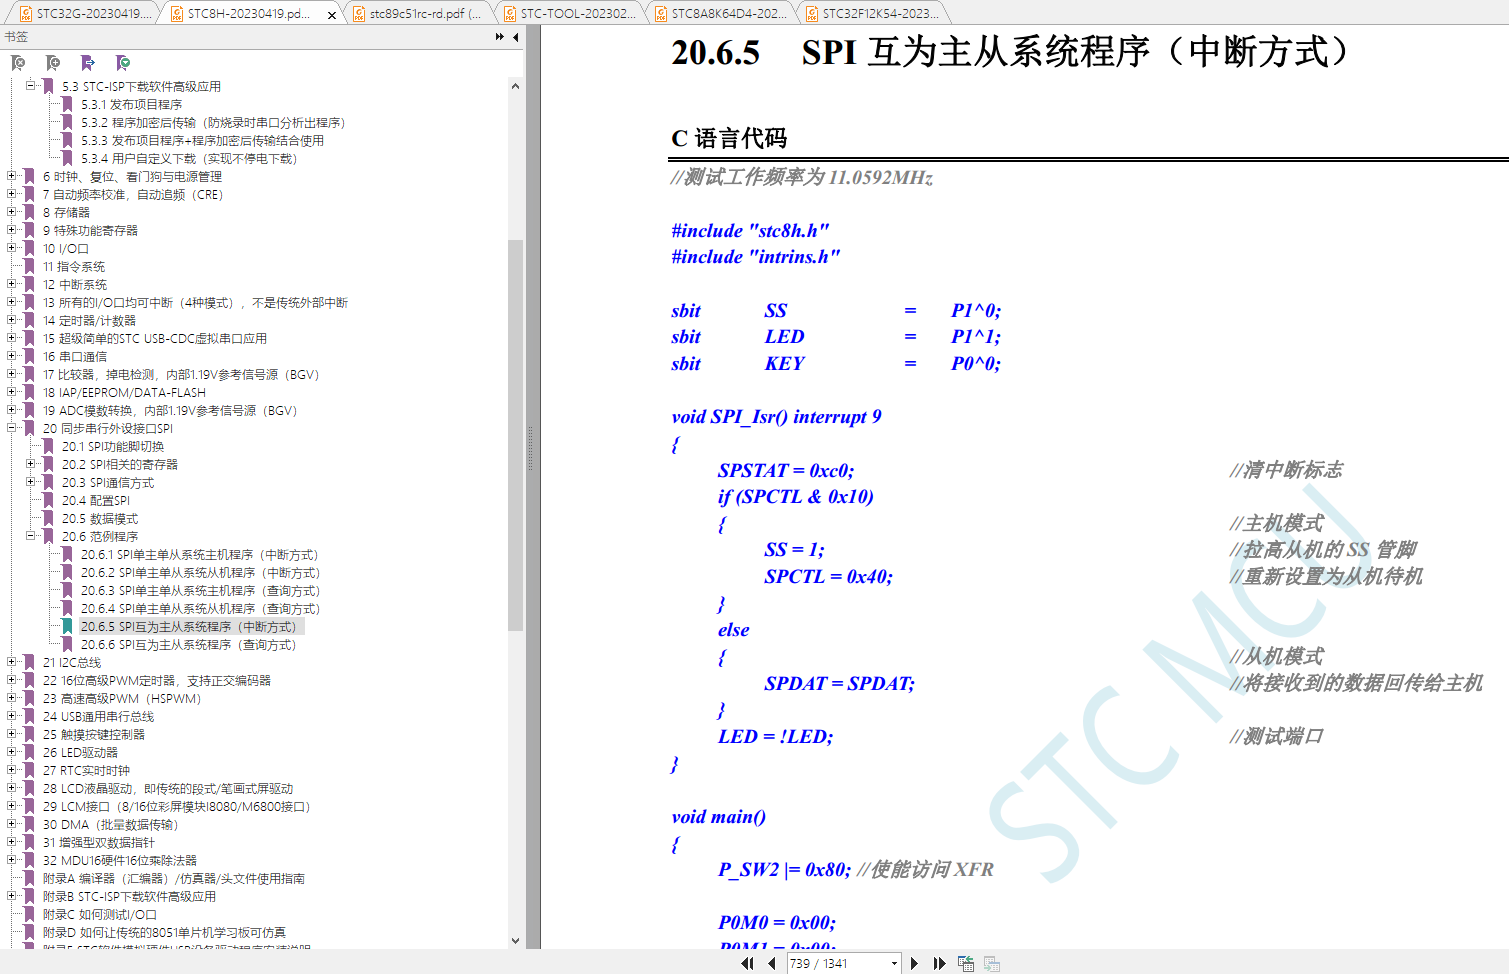1509x974 pixels.
Task: Go to the next page
Action: pos(914,963)
